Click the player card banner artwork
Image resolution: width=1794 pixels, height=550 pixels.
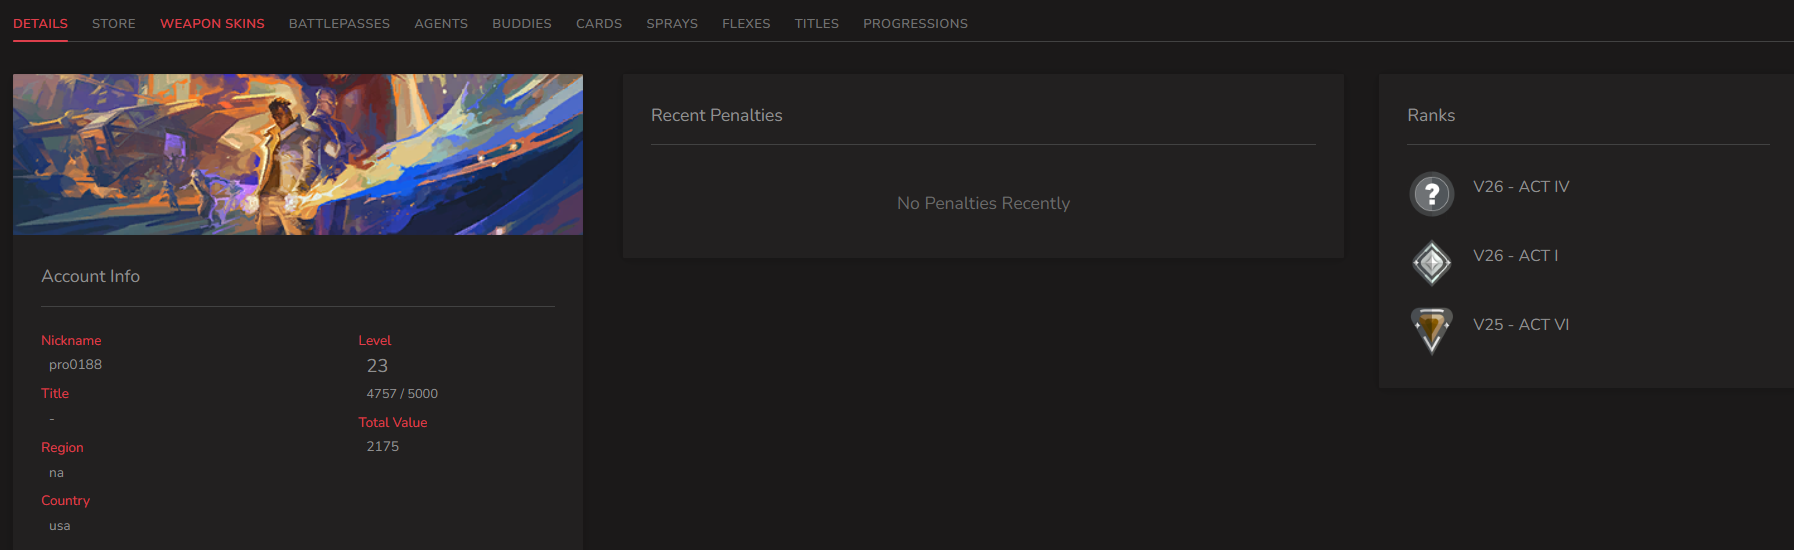pyautogui.click(x=298, y=154)
